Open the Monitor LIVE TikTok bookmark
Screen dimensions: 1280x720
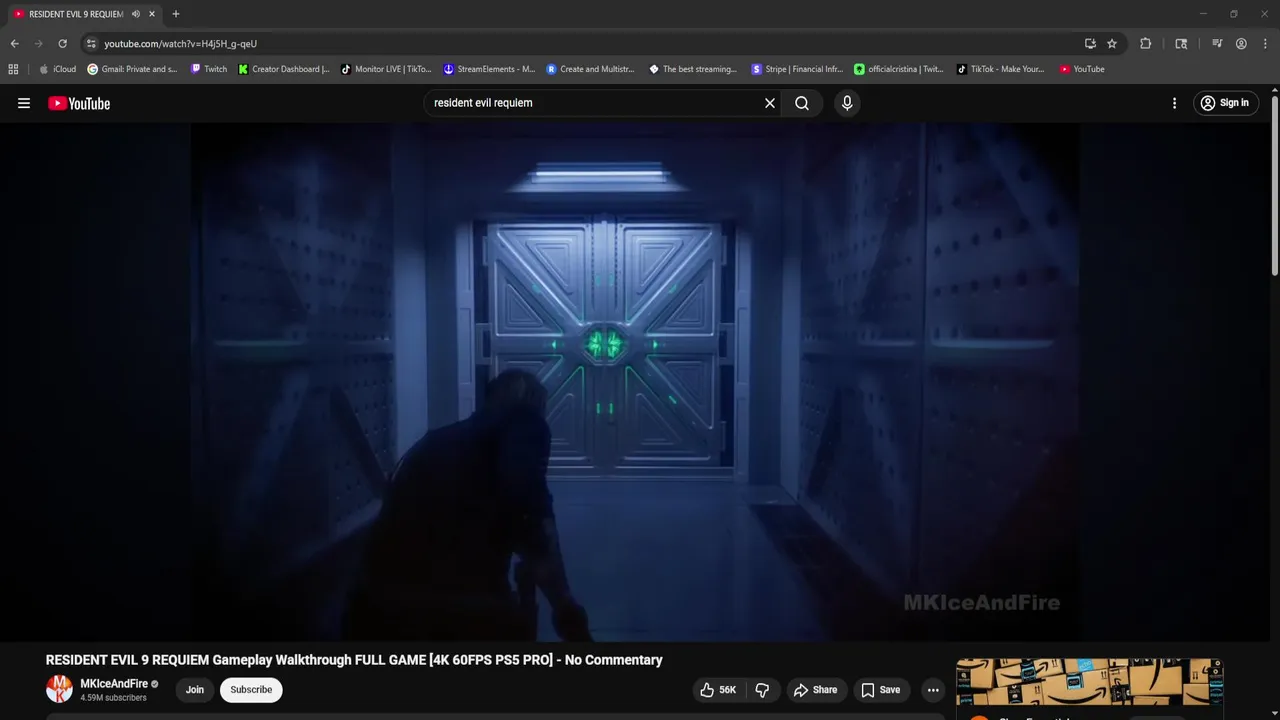click(386, 69)
